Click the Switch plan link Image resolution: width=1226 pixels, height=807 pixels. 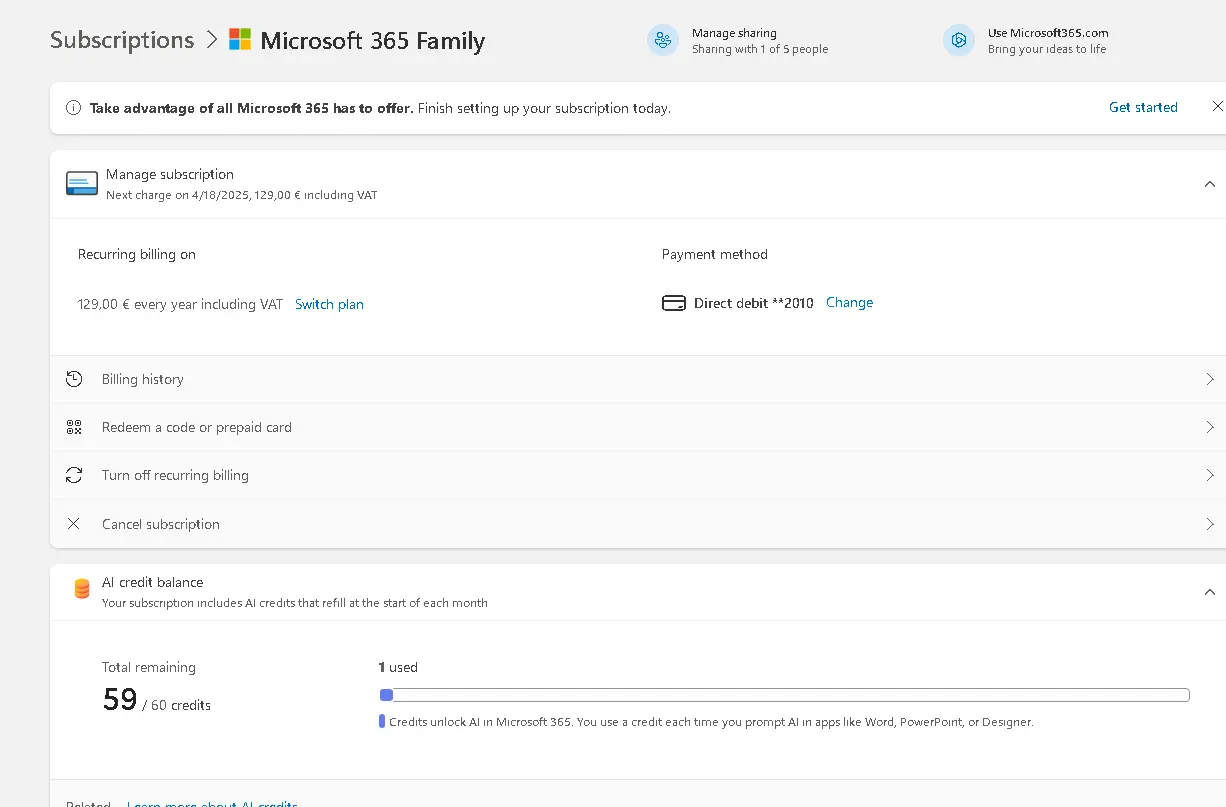point(329,304)
